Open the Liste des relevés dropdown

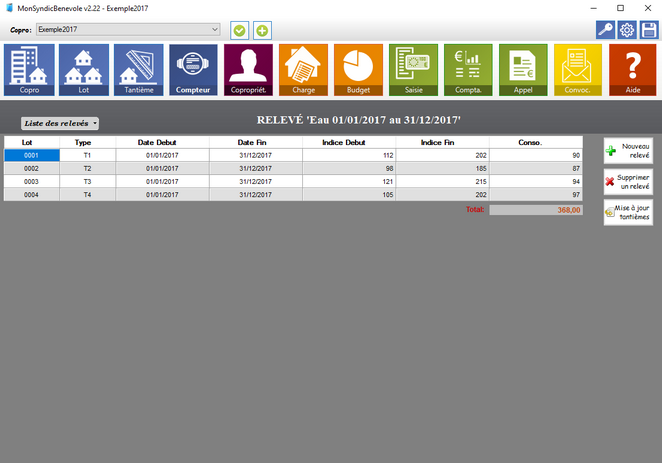point(60,123)
